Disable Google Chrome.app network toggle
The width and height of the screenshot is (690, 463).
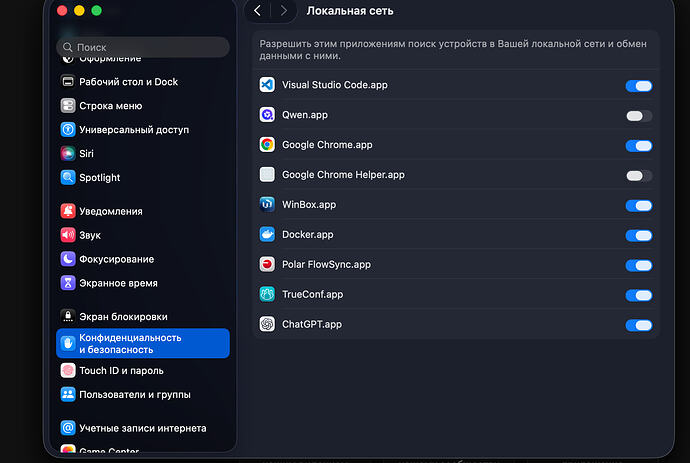639,146
